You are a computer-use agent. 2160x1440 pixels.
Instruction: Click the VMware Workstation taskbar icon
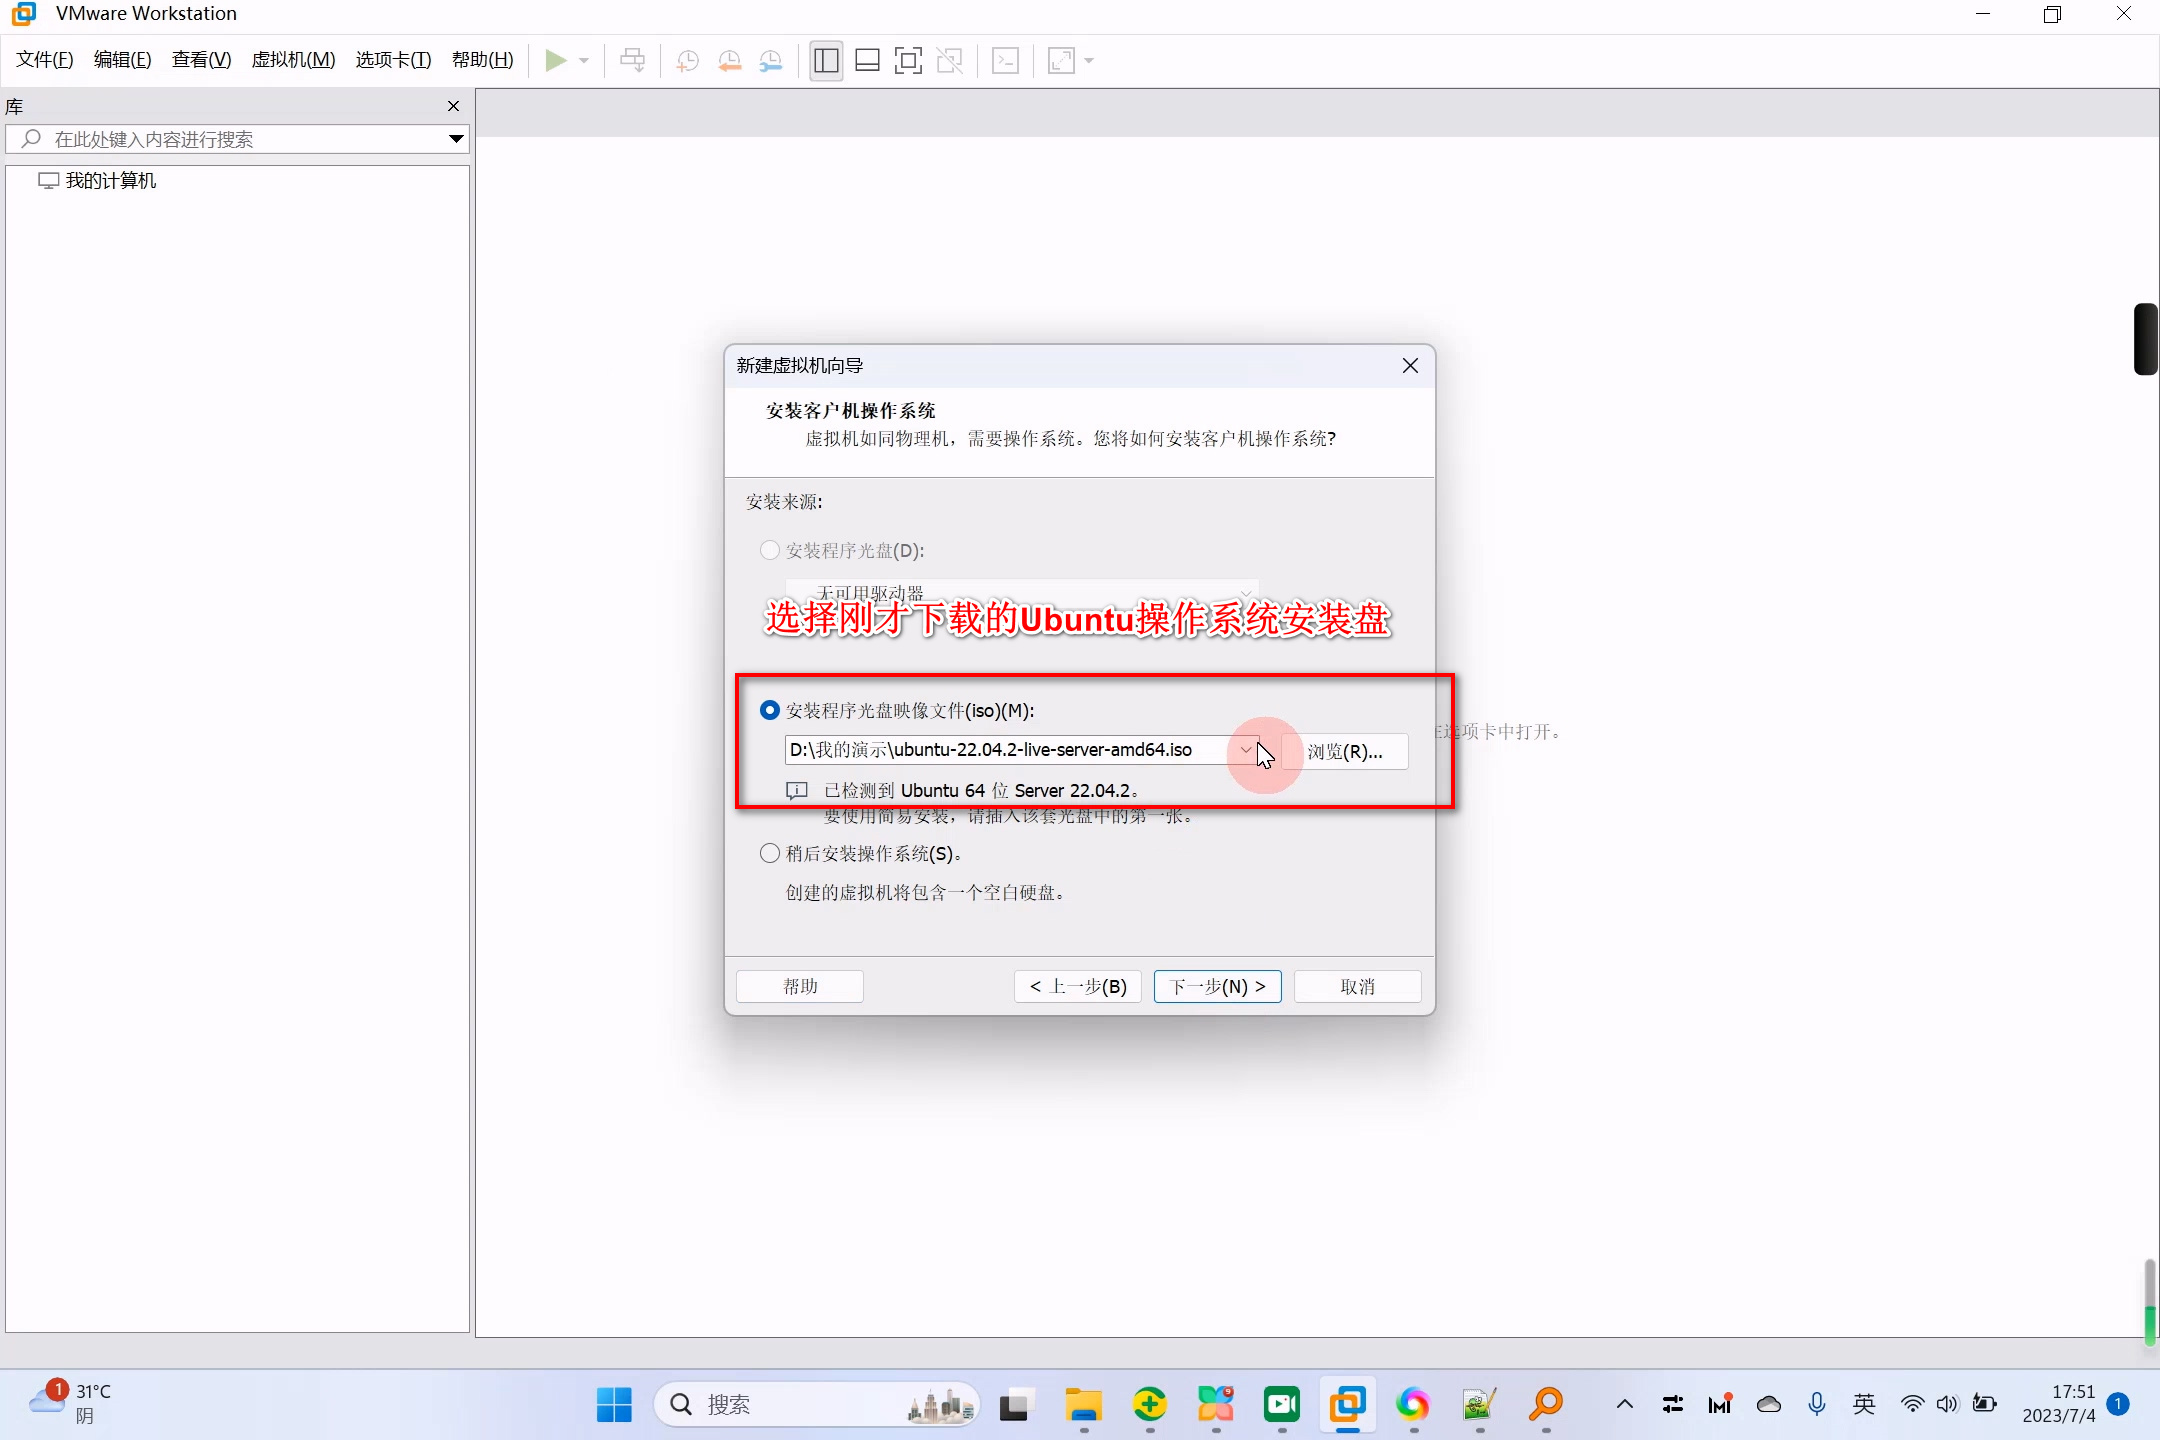[1348, 1405]
